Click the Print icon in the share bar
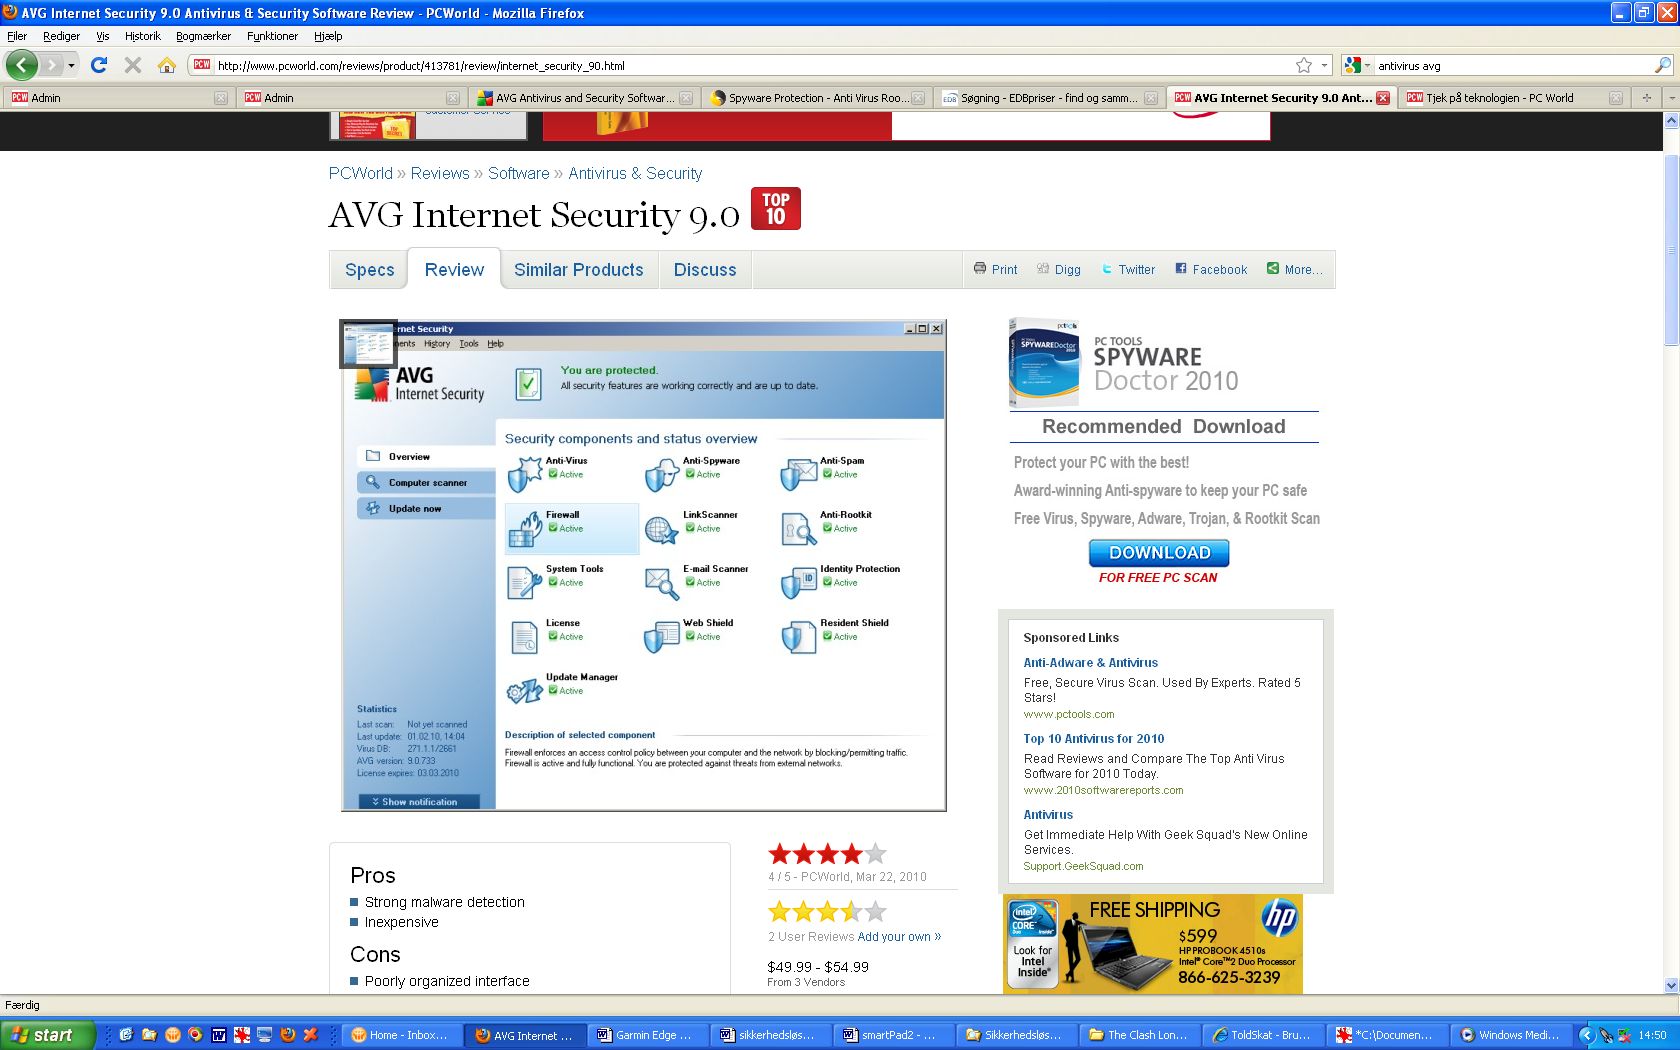This screenshot has height=1050, width=1680. click(x=980, y=268)
